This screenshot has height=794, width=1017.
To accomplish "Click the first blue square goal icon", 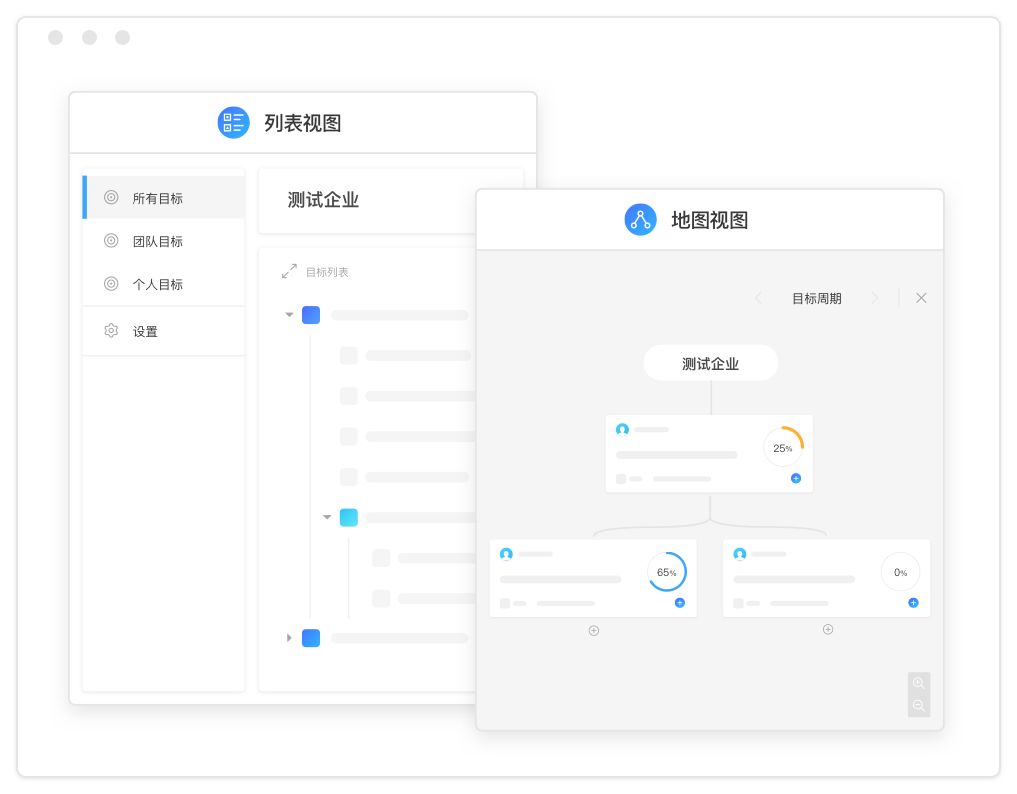I will coord(311,315).
